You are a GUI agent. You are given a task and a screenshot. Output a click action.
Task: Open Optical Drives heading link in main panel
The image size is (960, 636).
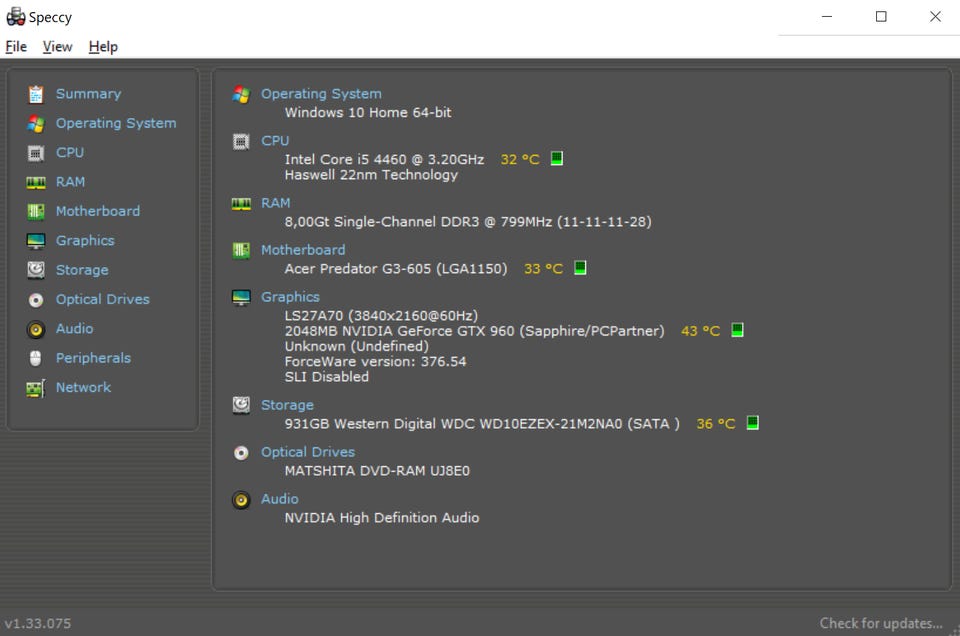click(308, 452)
